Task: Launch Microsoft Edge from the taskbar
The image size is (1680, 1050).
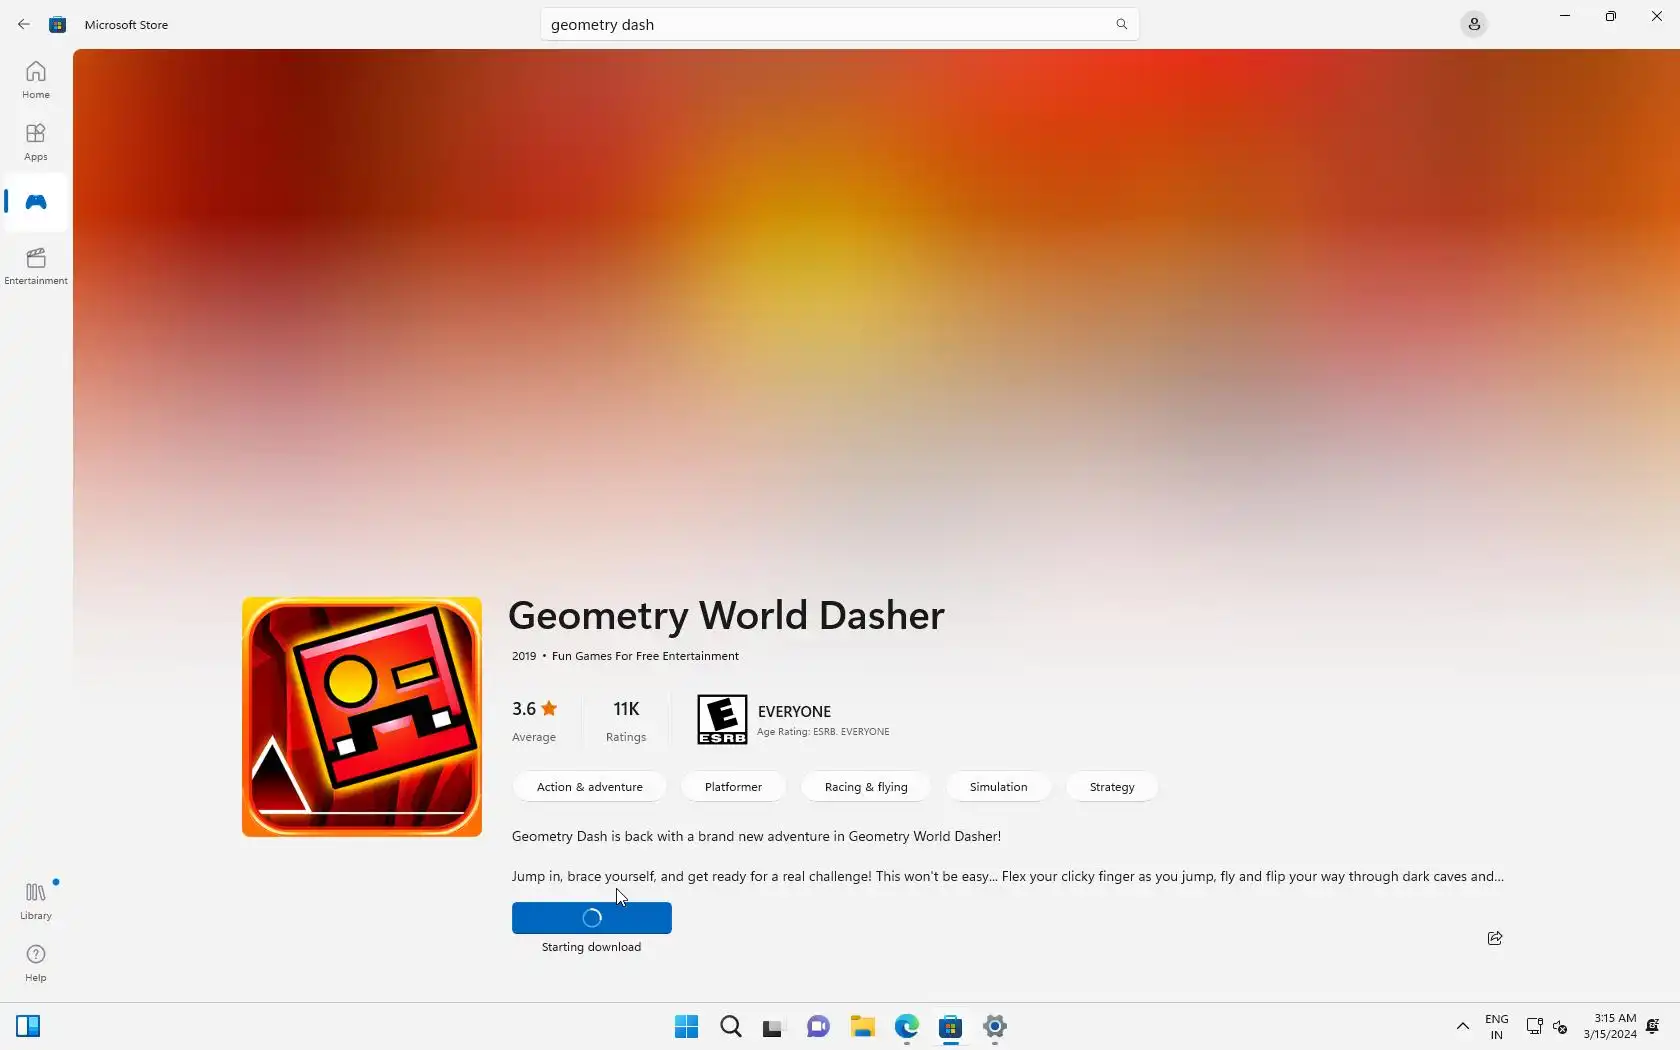Action: [906, 1027]
